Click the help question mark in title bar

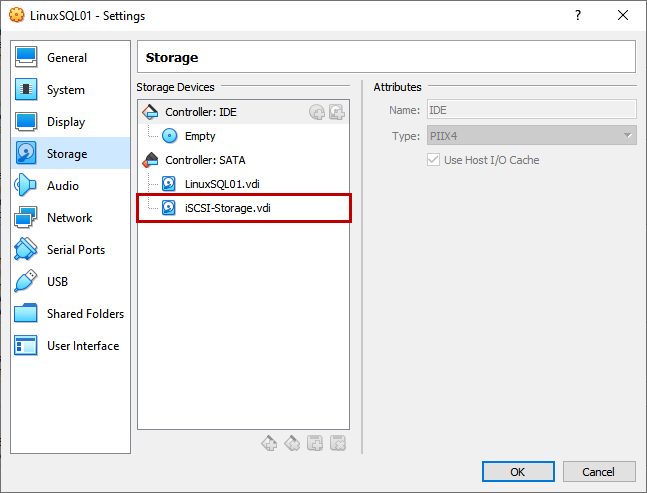pos(578,16)
